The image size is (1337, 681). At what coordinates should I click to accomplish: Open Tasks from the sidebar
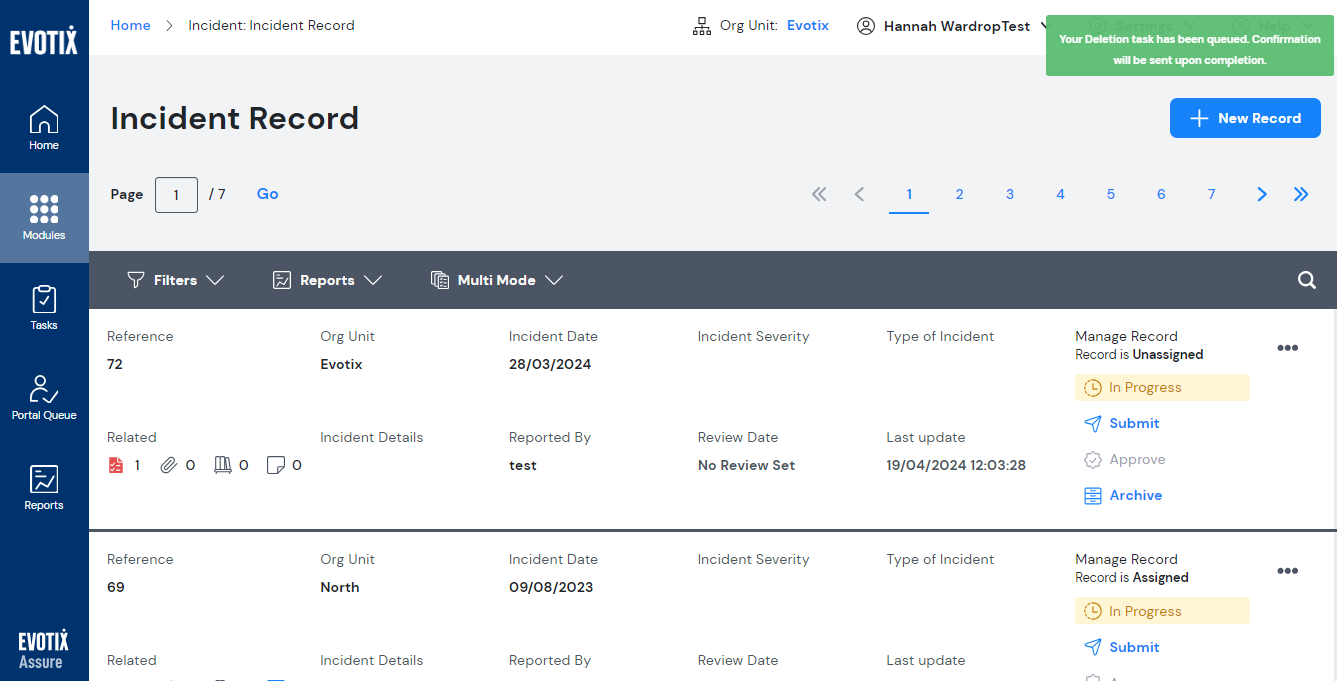[x=44, y=307]
